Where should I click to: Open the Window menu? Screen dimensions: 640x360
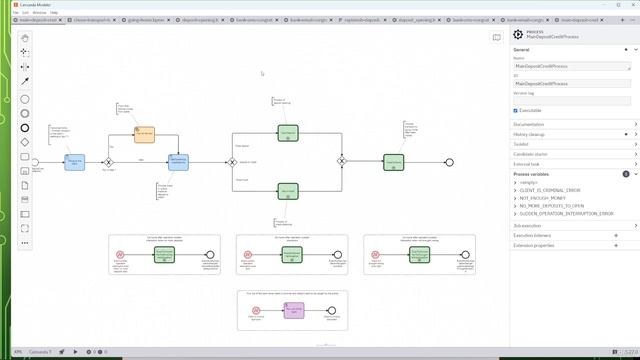coord(39,13)
